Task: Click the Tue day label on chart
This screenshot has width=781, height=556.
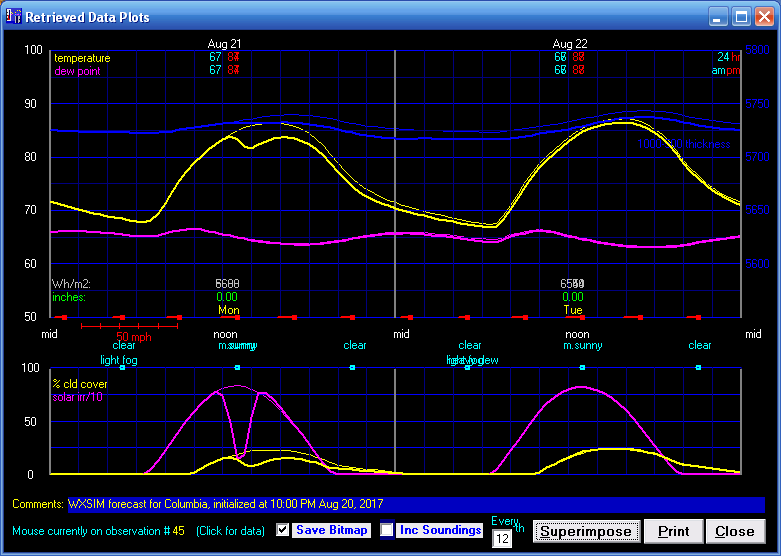Action: (572, 310)
